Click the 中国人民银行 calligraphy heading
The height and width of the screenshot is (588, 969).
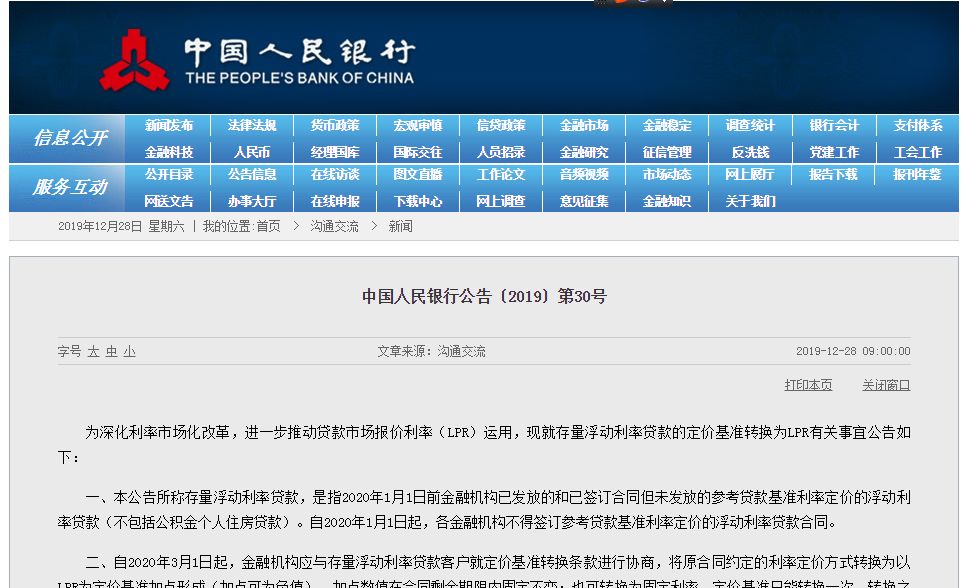click(x=300, y=51)
